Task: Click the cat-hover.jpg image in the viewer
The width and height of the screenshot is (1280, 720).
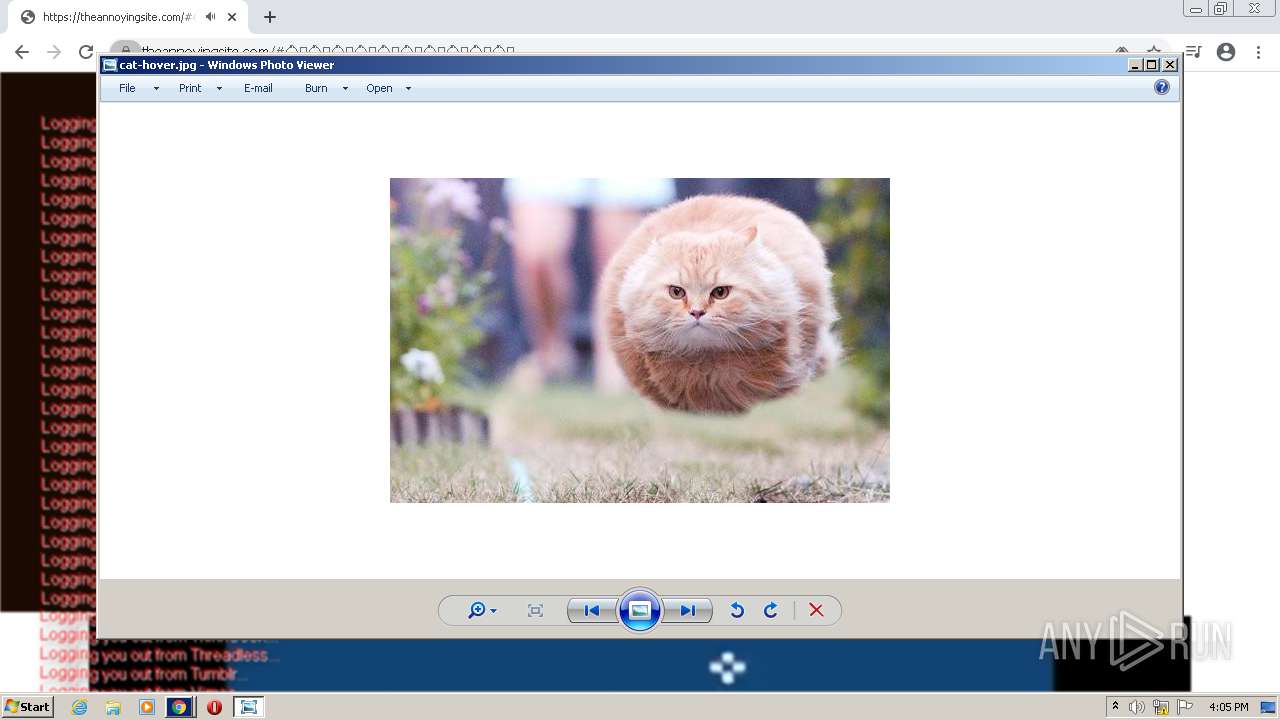Action: pyautogui.click(x=640, y=340)
